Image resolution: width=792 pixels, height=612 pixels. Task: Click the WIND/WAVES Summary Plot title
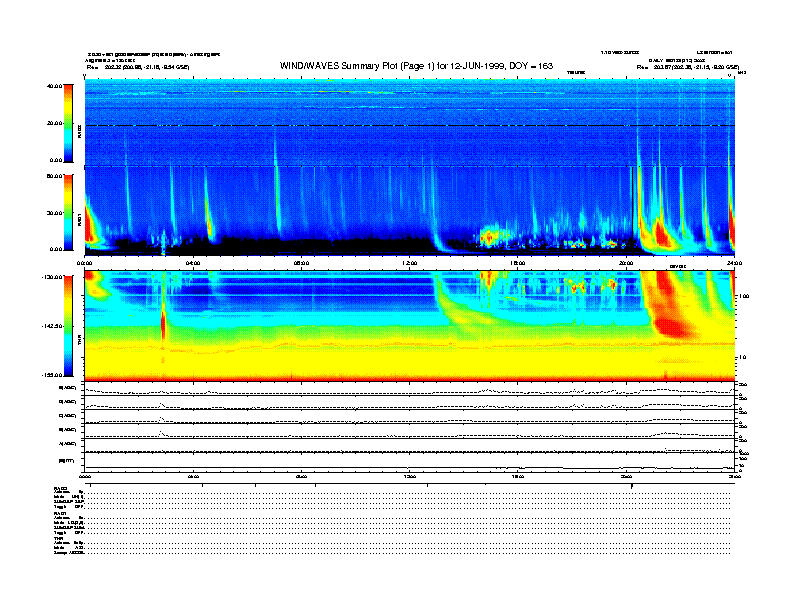pos(416,66)
